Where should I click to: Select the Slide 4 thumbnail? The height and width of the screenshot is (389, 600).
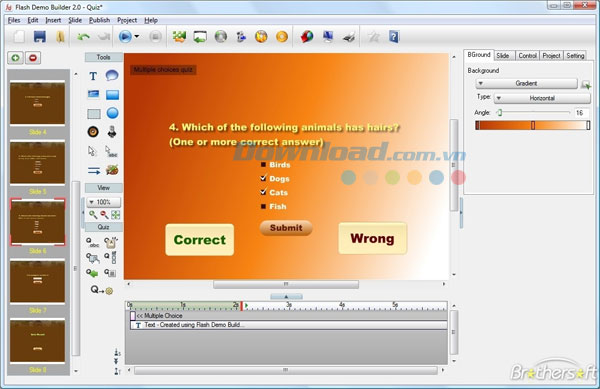click(x=38, y=103)
